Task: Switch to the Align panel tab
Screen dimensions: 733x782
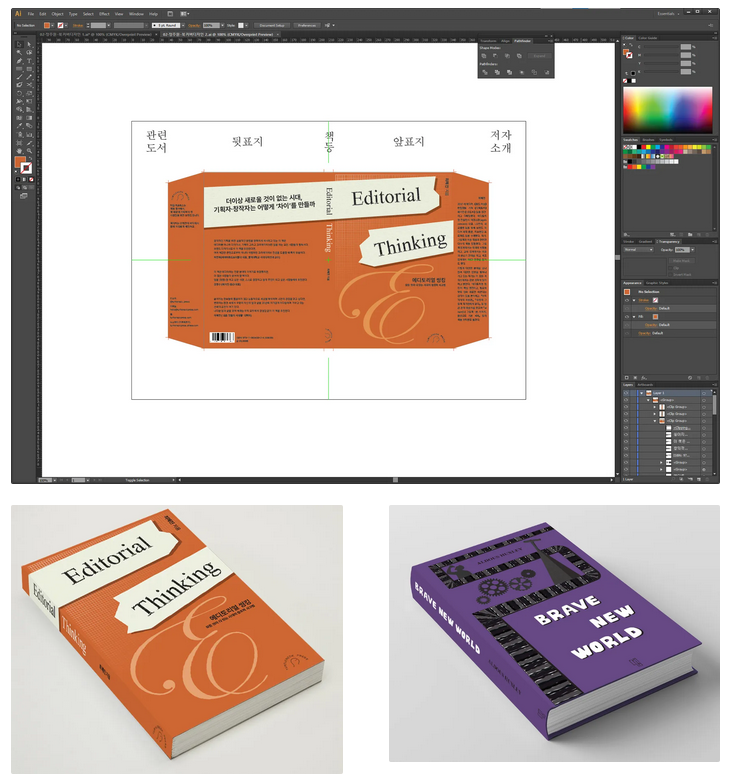Action: pos(505,41)
